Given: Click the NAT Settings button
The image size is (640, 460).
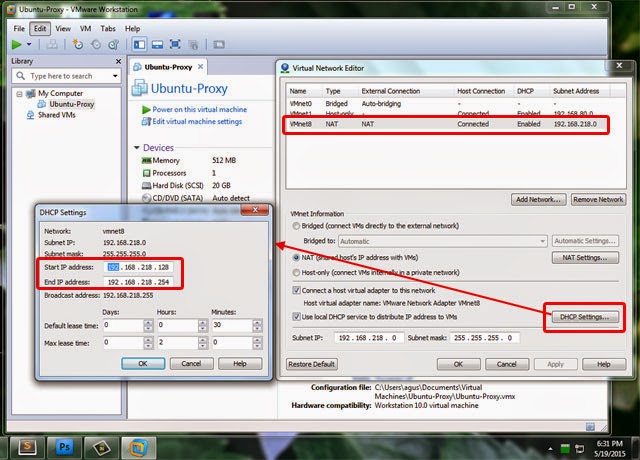Looking at the screenshot, I should coord(585,258).
